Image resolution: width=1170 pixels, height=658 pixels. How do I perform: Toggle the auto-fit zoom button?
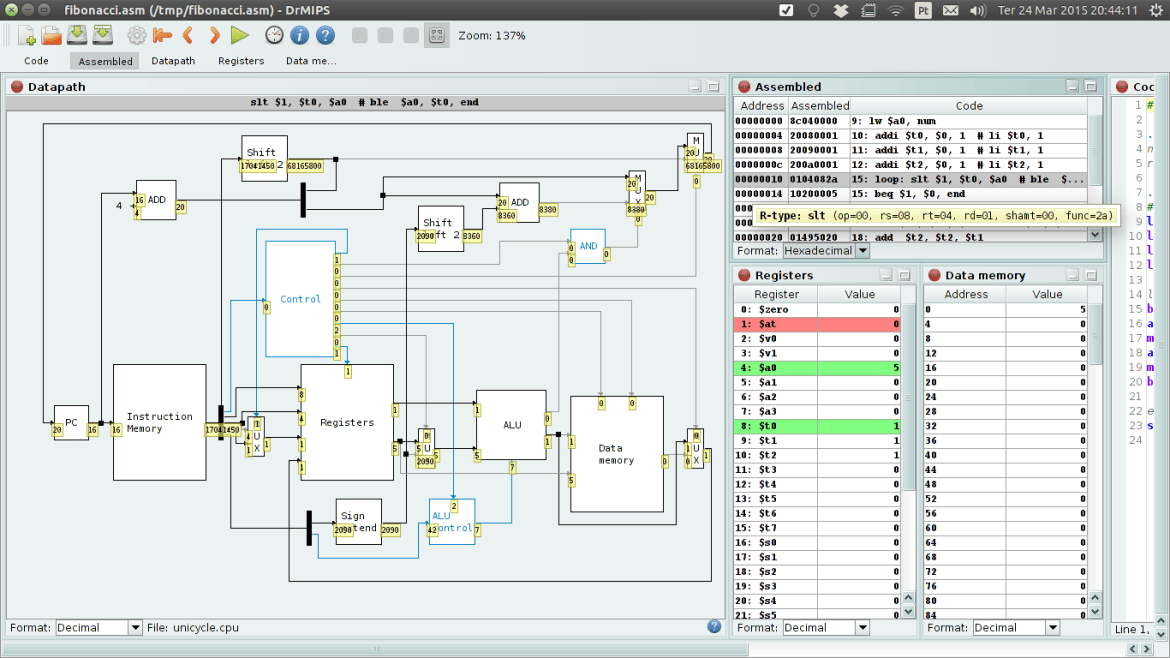tap(436, 35)
